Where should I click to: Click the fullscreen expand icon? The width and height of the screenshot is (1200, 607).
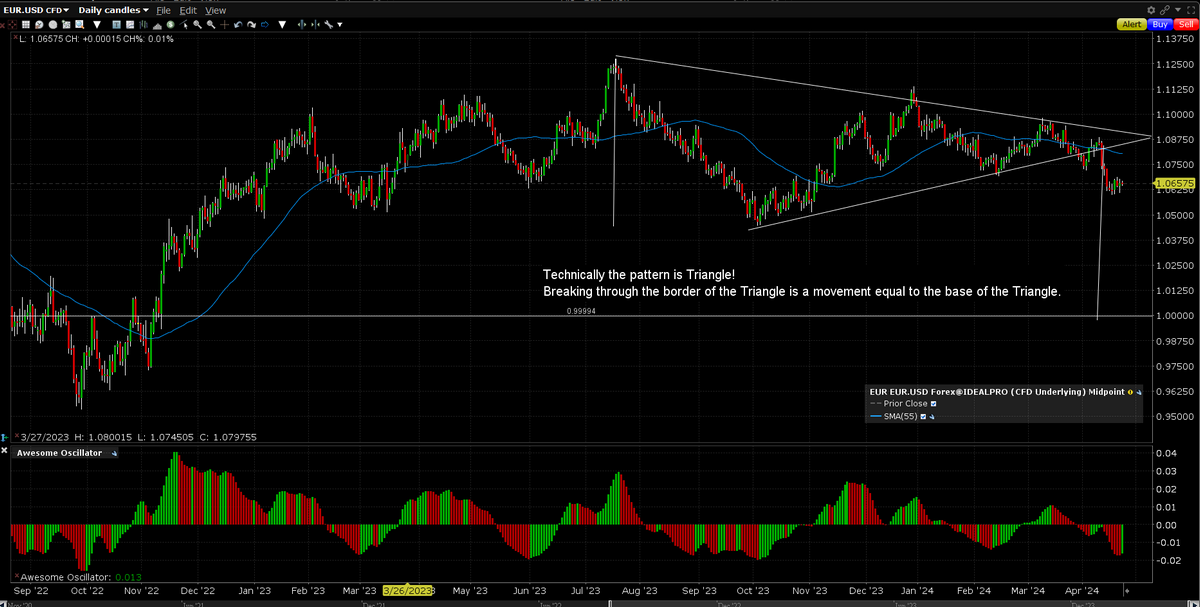point(1190,10)
